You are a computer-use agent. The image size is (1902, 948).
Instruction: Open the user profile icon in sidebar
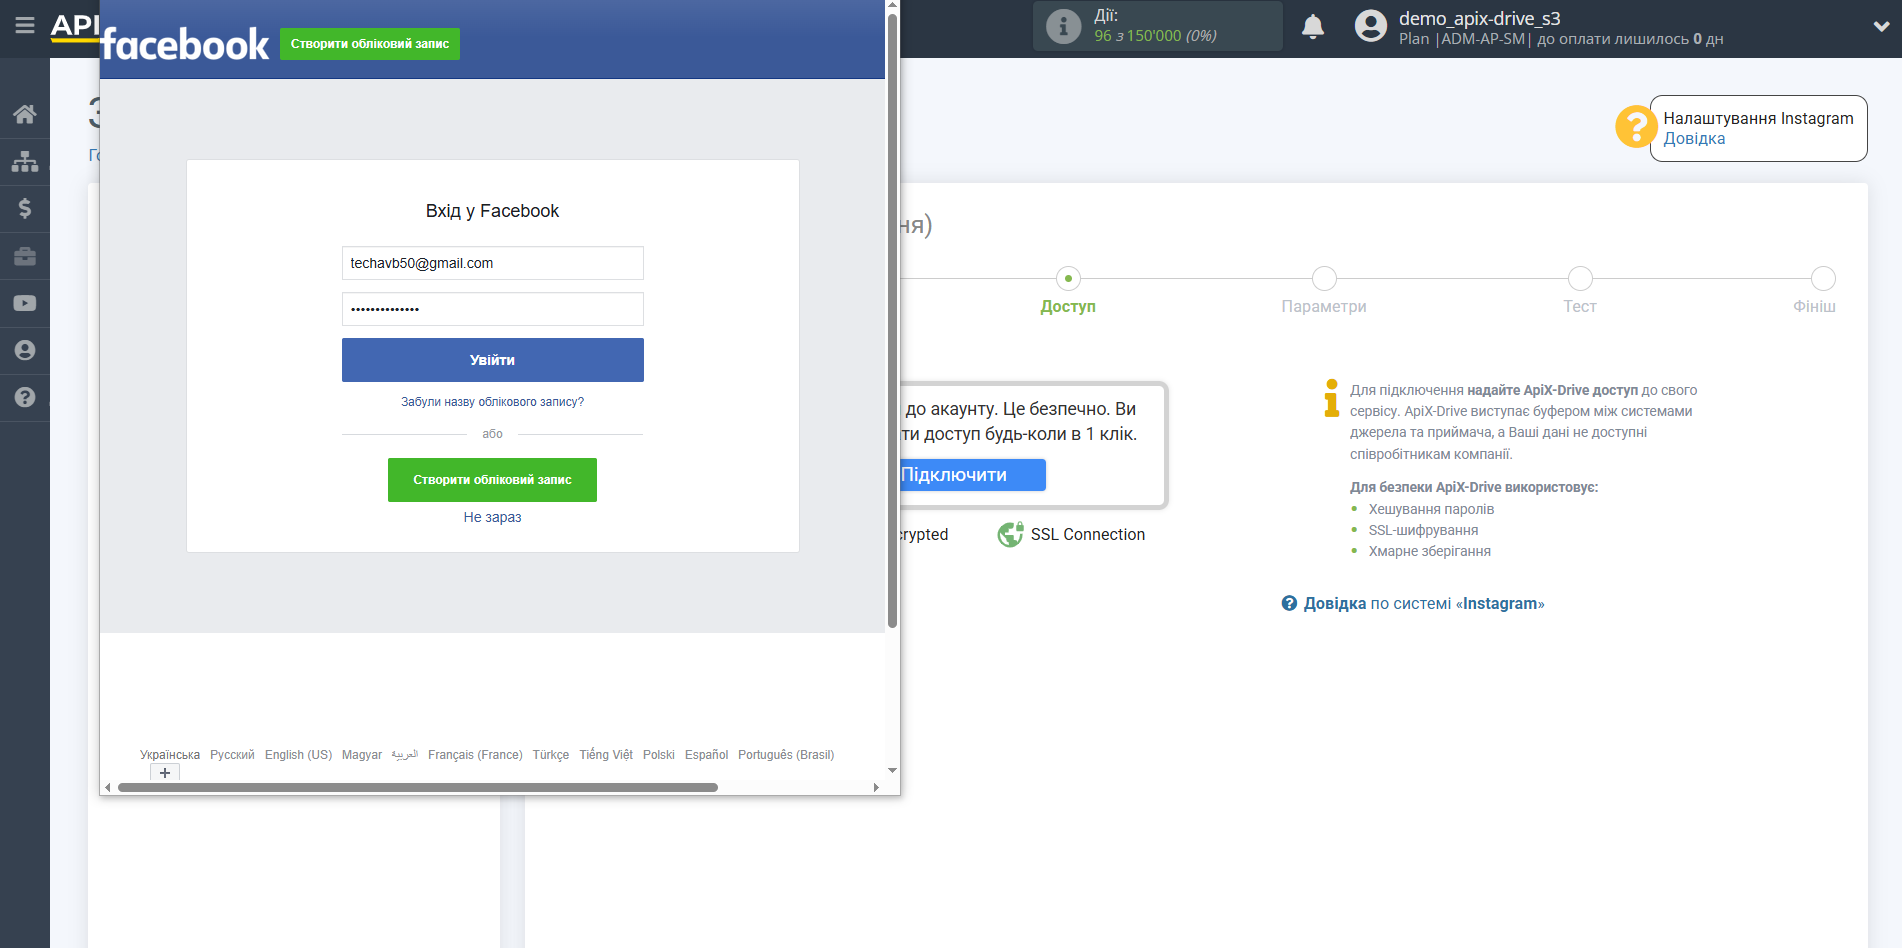[25, 350]
